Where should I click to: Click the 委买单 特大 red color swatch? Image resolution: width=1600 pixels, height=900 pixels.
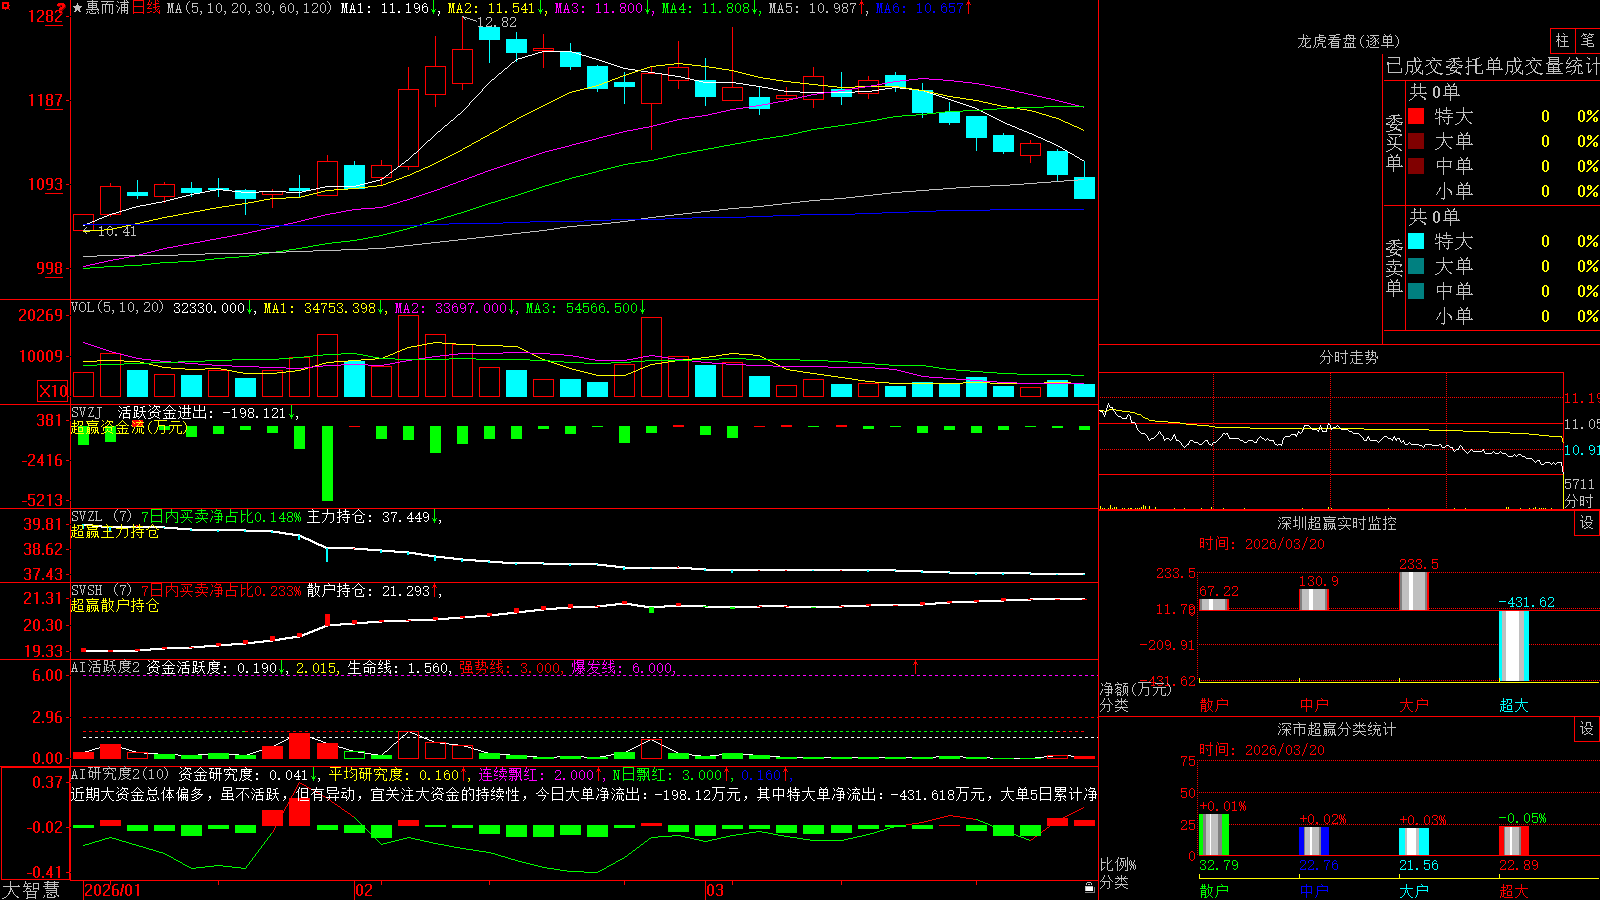(1416, 116)
